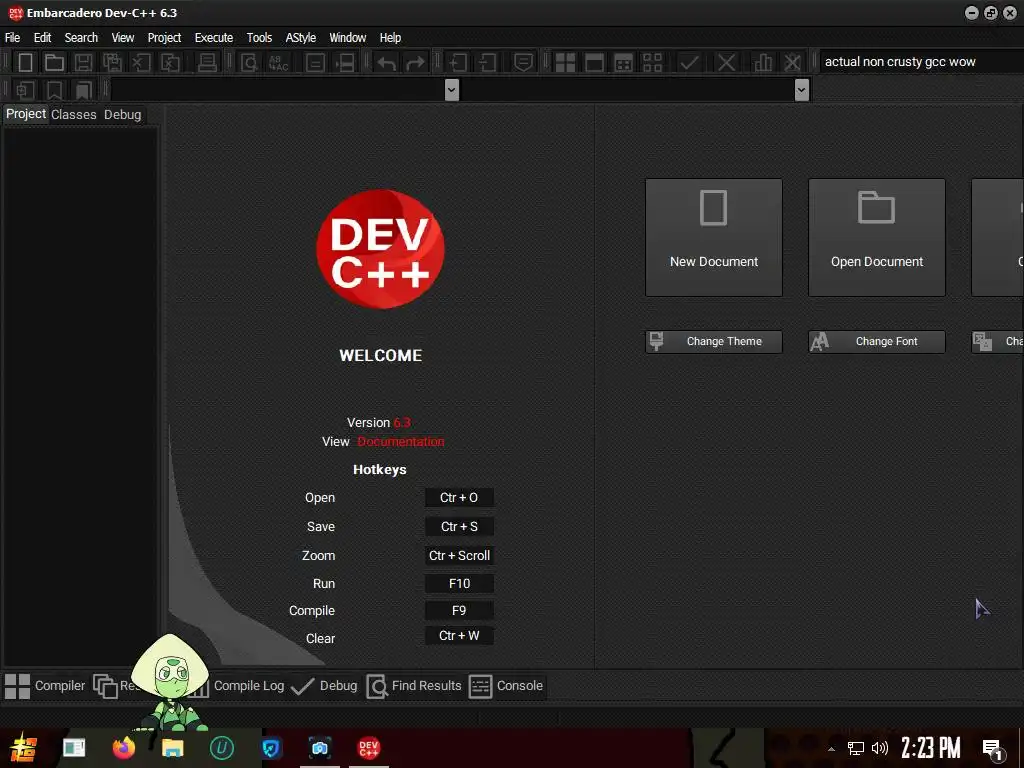Open the Edit menu
This screenshot has height=768, width=1024.
(x=42, y=38)
